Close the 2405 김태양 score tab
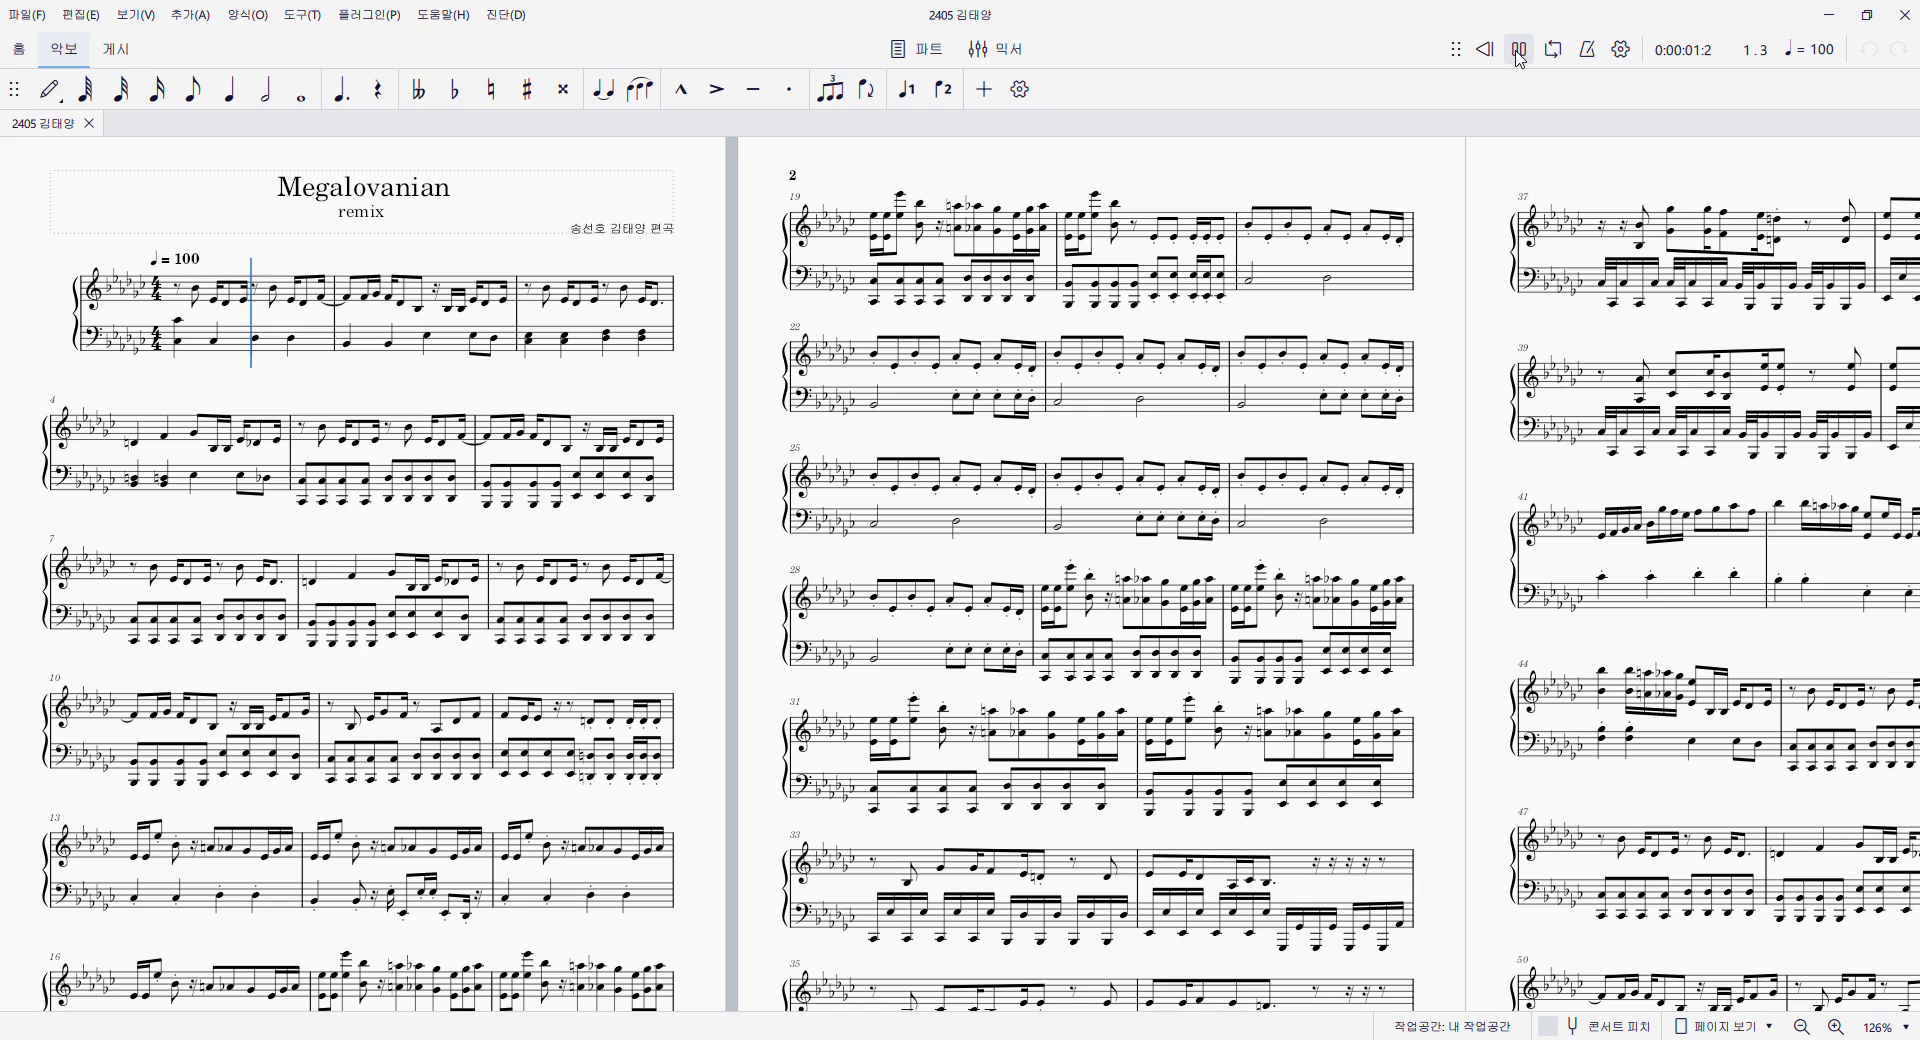The width and height of the screenshot is (1920, 1040). [x=89, y=123]
